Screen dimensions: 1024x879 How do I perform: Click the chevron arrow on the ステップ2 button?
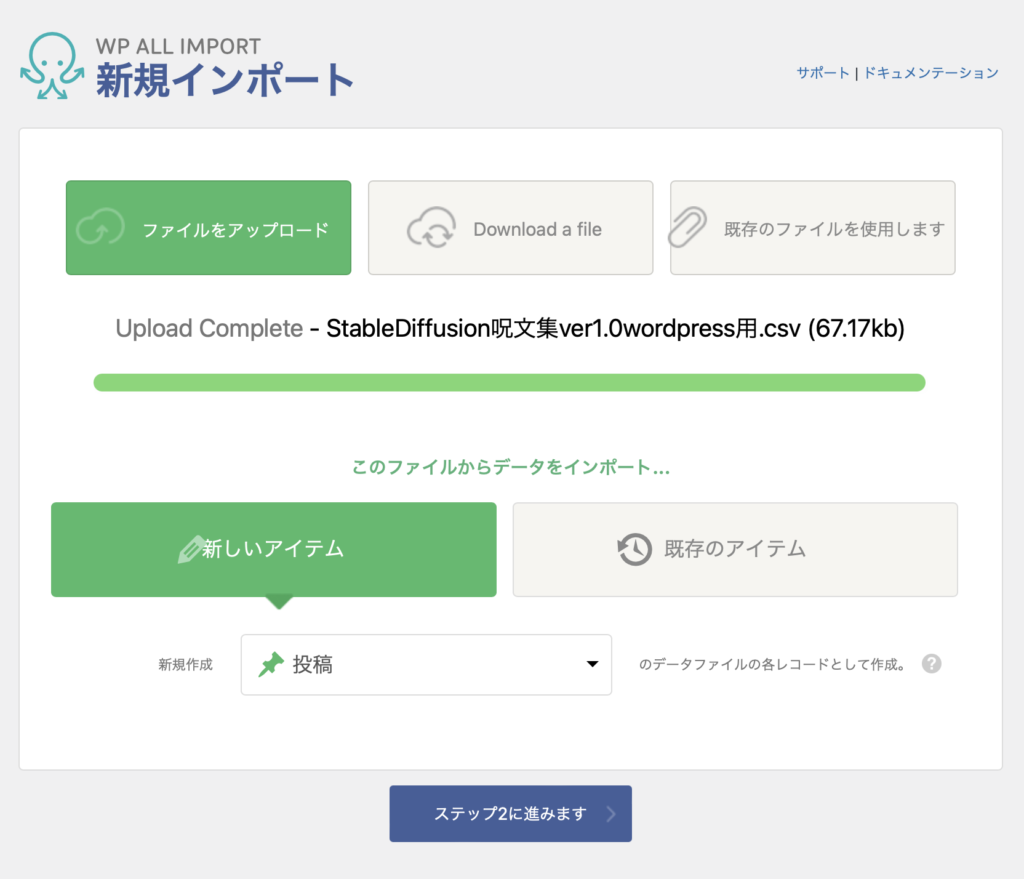[x=611, y=813]
